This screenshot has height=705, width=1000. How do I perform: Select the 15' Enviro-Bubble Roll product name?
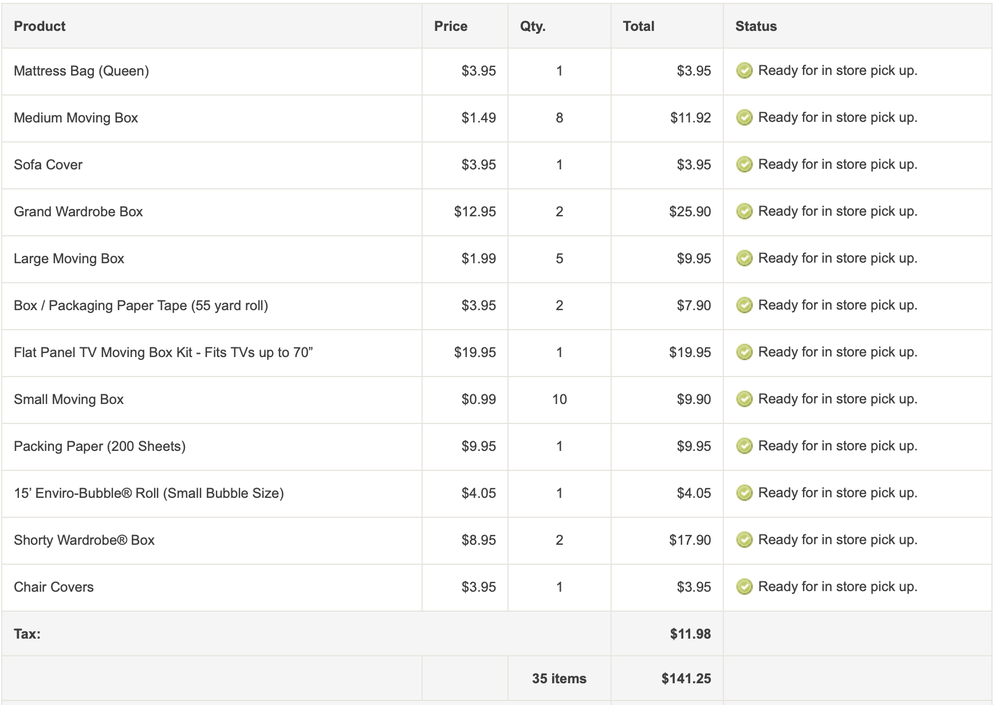point(149,493)
